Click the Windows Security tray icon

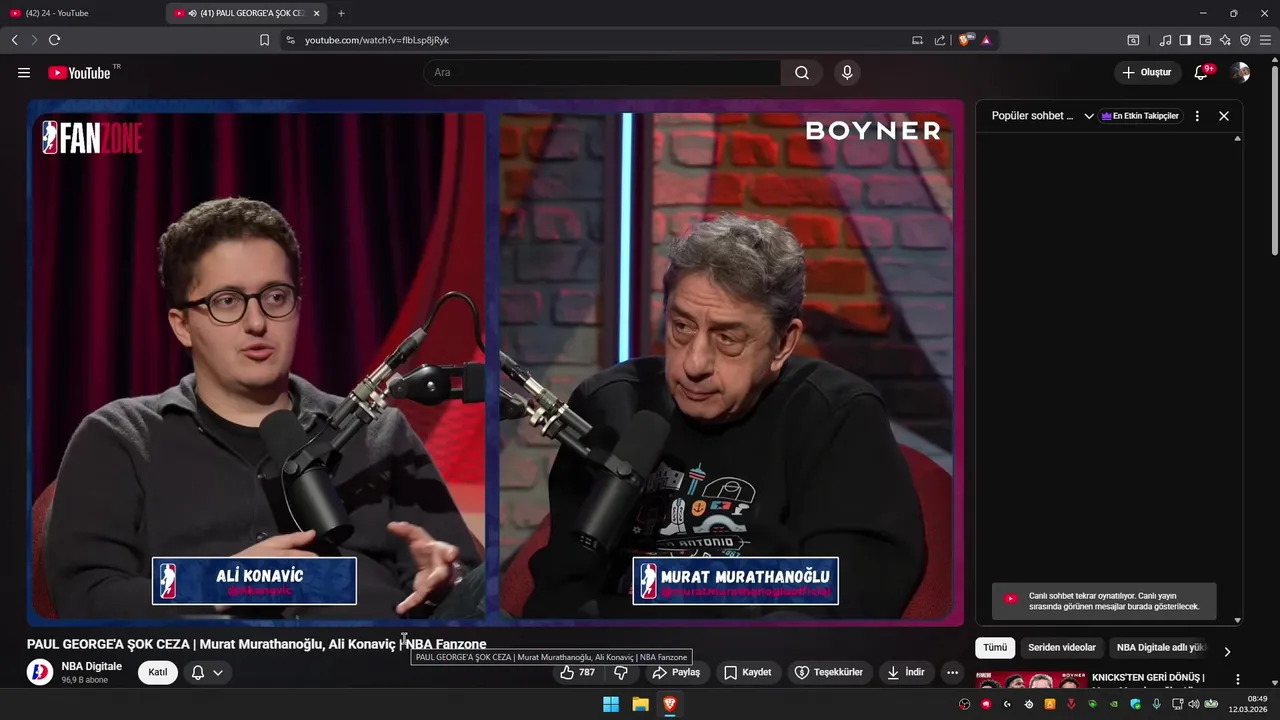pyautogui.click(x=1134, y=704)
